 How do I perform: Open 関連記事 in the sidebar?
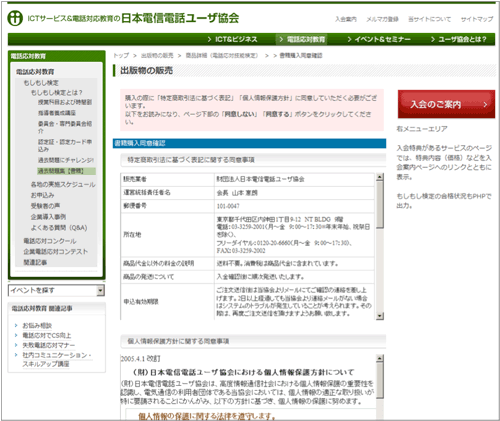[x=35, y=262]
